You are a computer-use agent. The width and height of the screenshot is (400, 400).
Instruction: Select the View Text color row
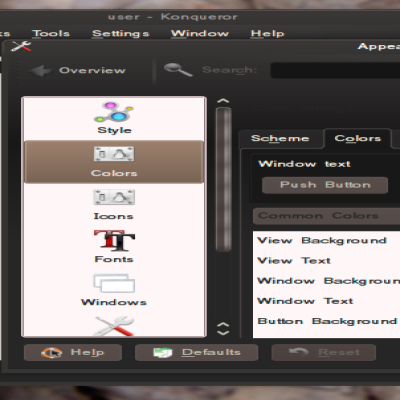(x=326, y=260)
